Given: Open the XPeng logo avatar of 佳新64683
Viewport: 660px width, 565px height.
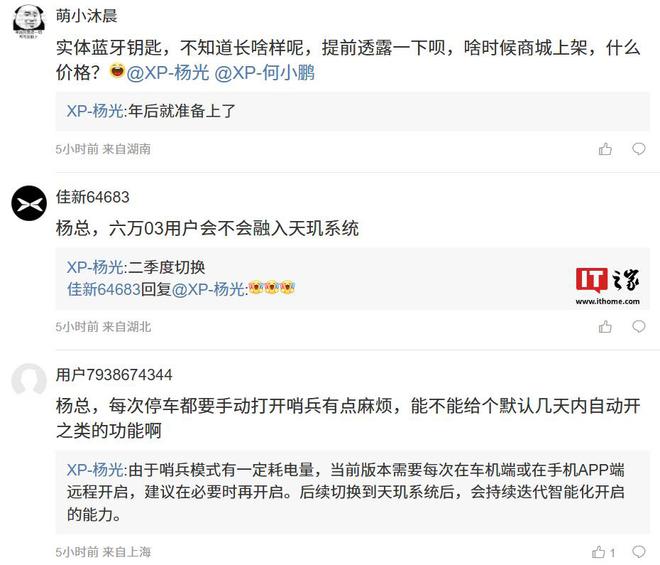Looking at the screenshot, I should (29, 203).
